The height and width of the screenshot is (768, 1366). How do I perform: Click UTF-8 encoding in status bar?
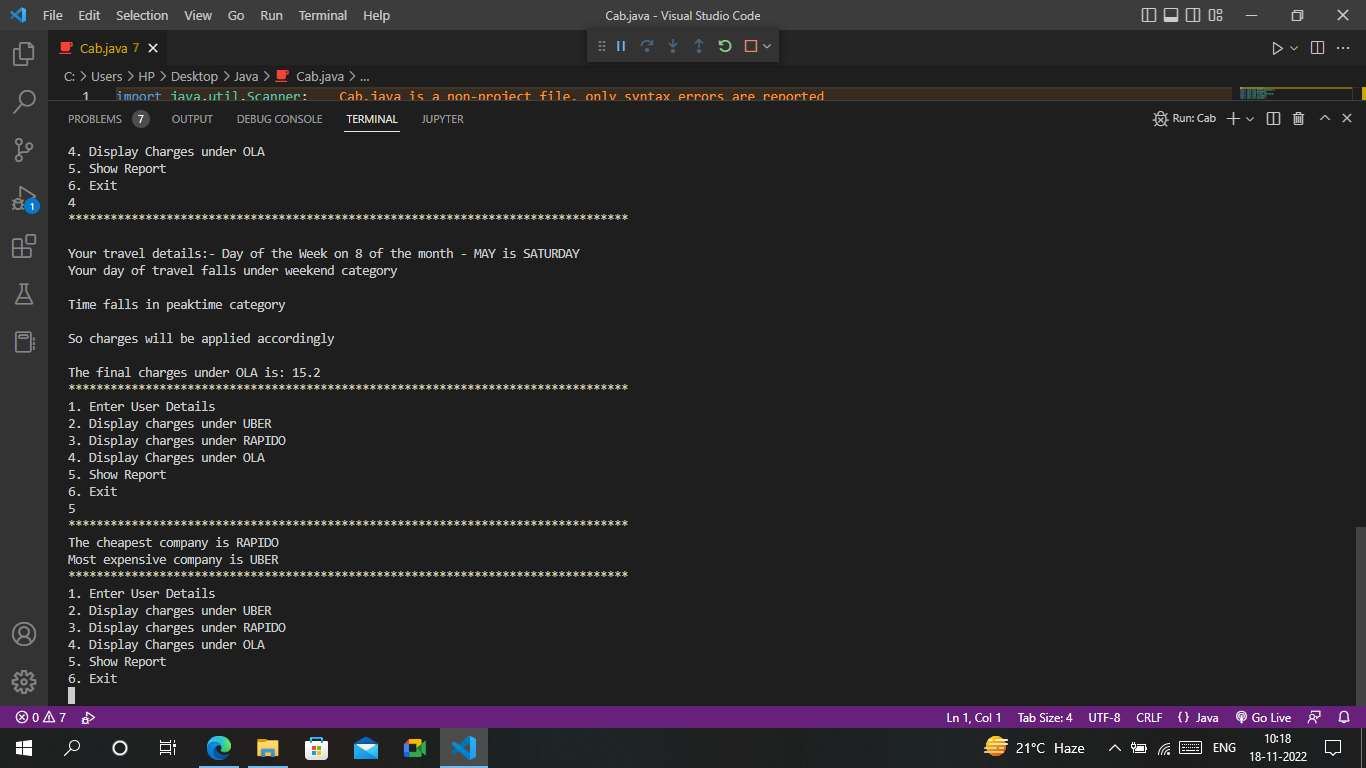(x=1104, y=717)
